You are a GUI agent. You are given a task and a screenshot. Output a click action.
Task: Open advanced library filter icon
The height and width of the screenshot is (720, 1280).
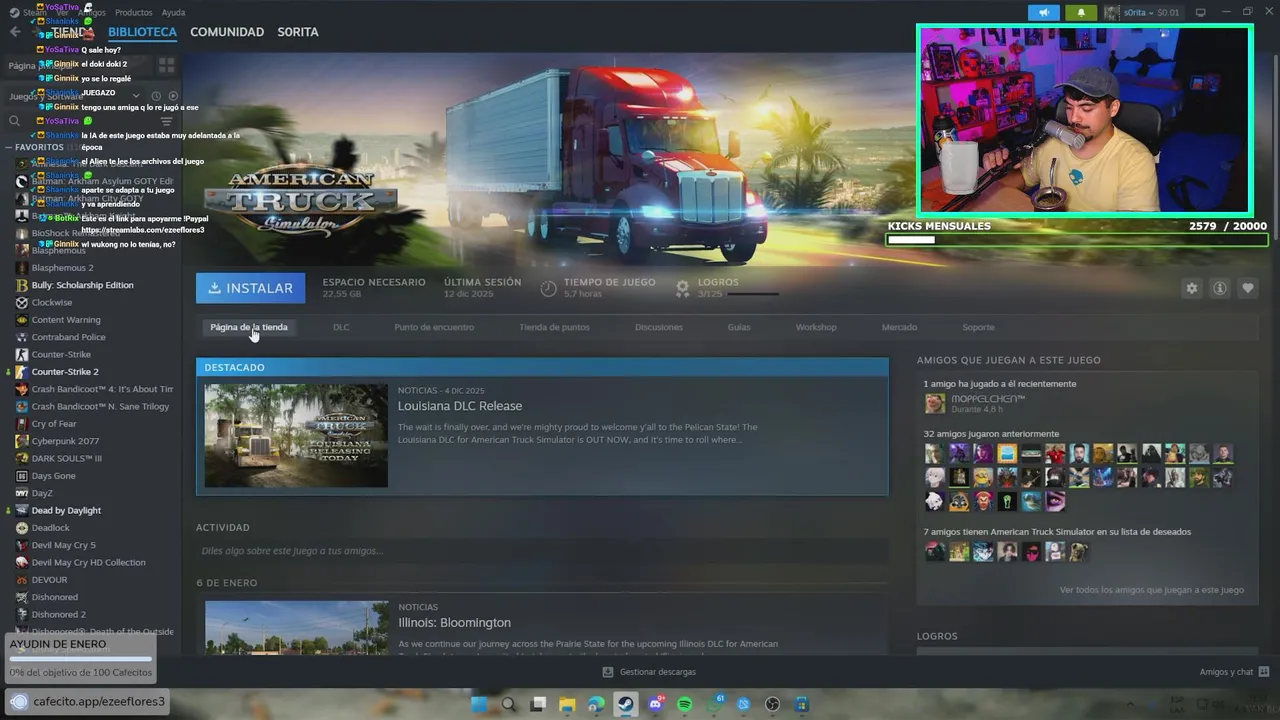(x=167, y=121)
